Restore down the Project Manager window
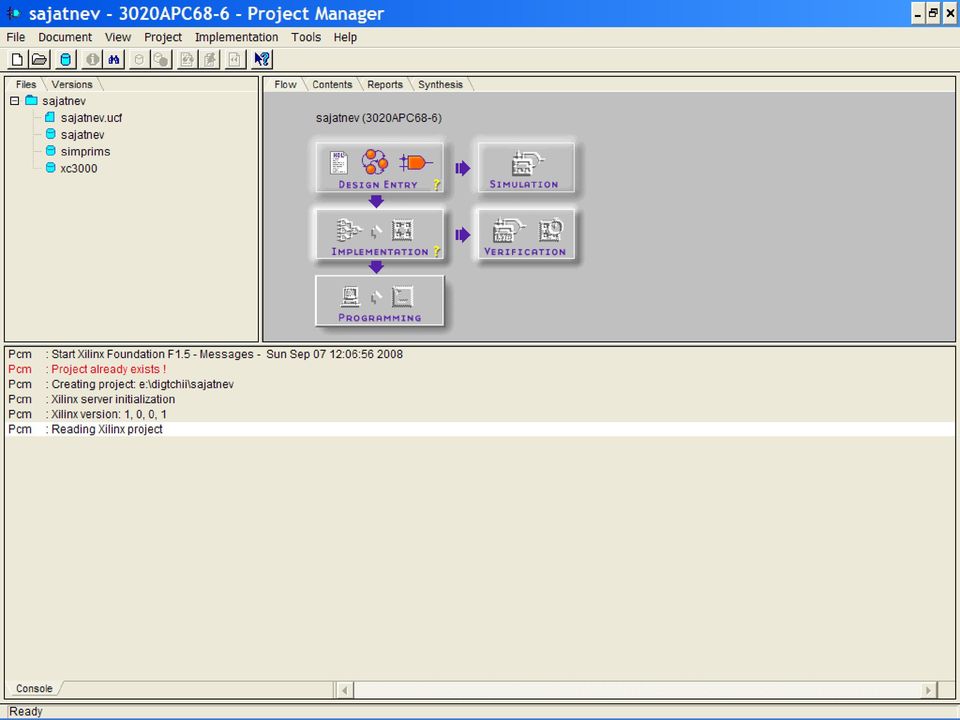Screen dimensions: 960x720 pos(933,13)
